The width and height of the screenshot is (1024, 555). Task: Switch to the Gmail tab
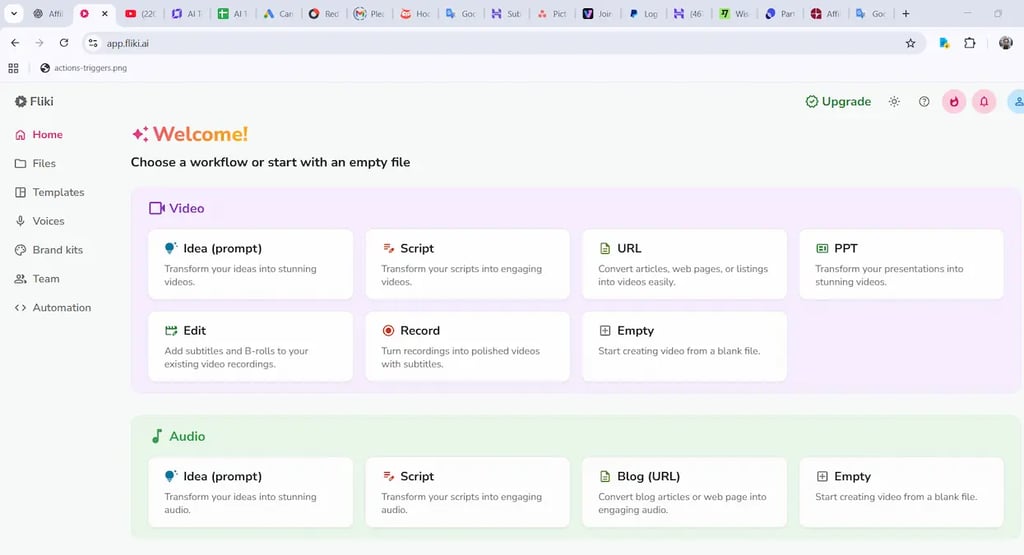coord(369,13)
